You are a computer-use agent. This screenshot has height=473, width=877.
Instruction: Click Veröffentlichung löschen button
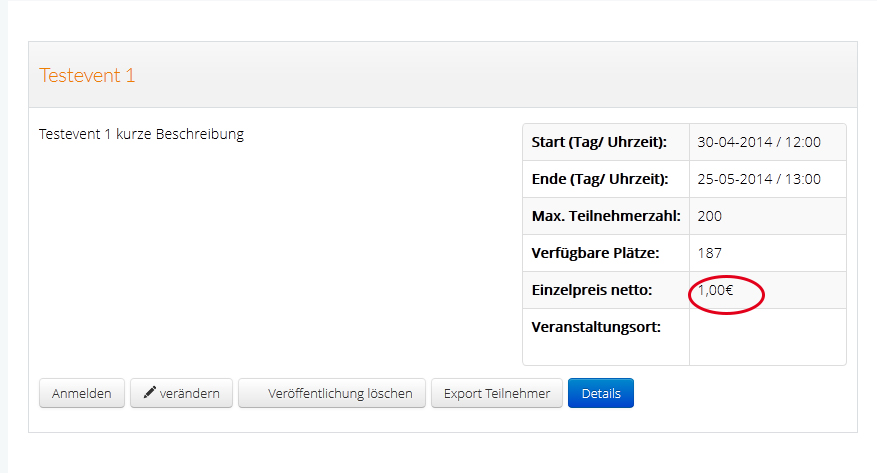(x=332, y=393)
